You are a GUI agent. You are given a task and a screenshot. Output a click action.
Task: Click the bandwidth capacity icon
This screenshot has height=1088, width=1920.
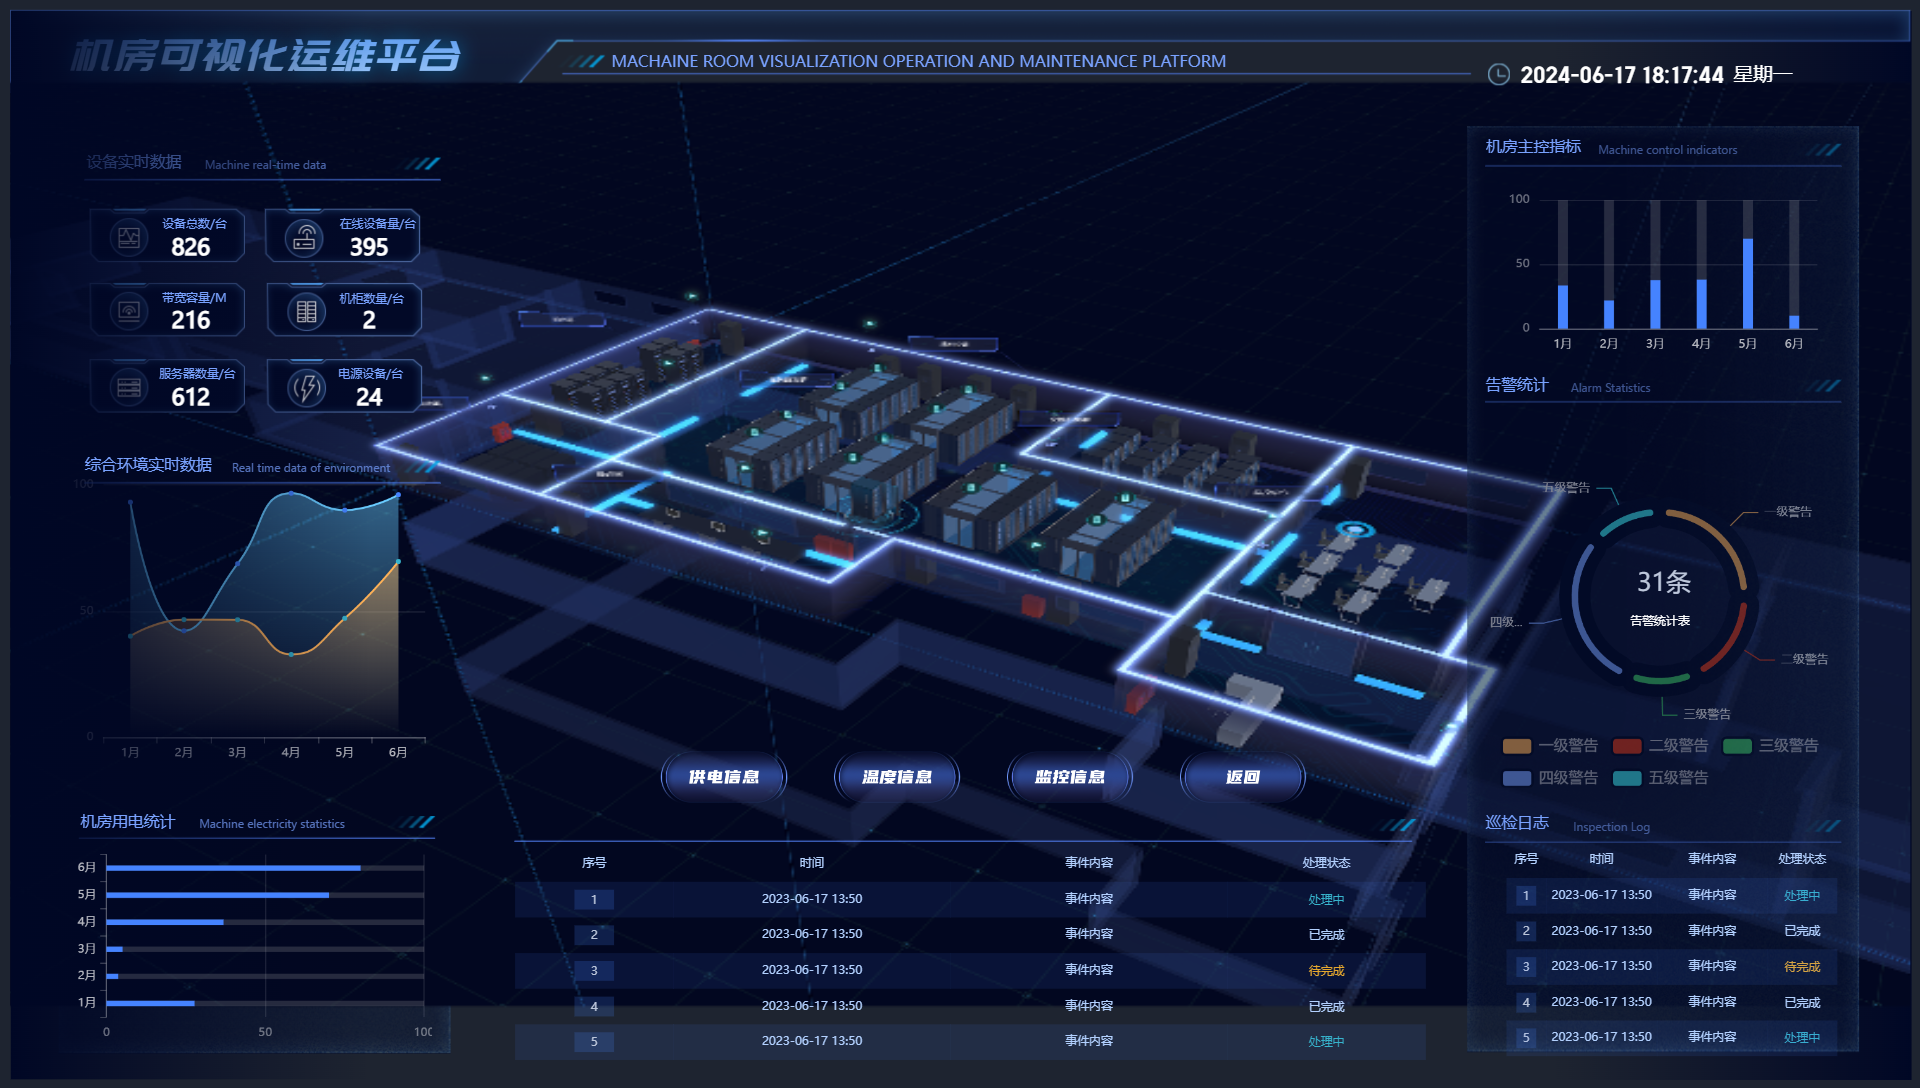click(129, 311)
